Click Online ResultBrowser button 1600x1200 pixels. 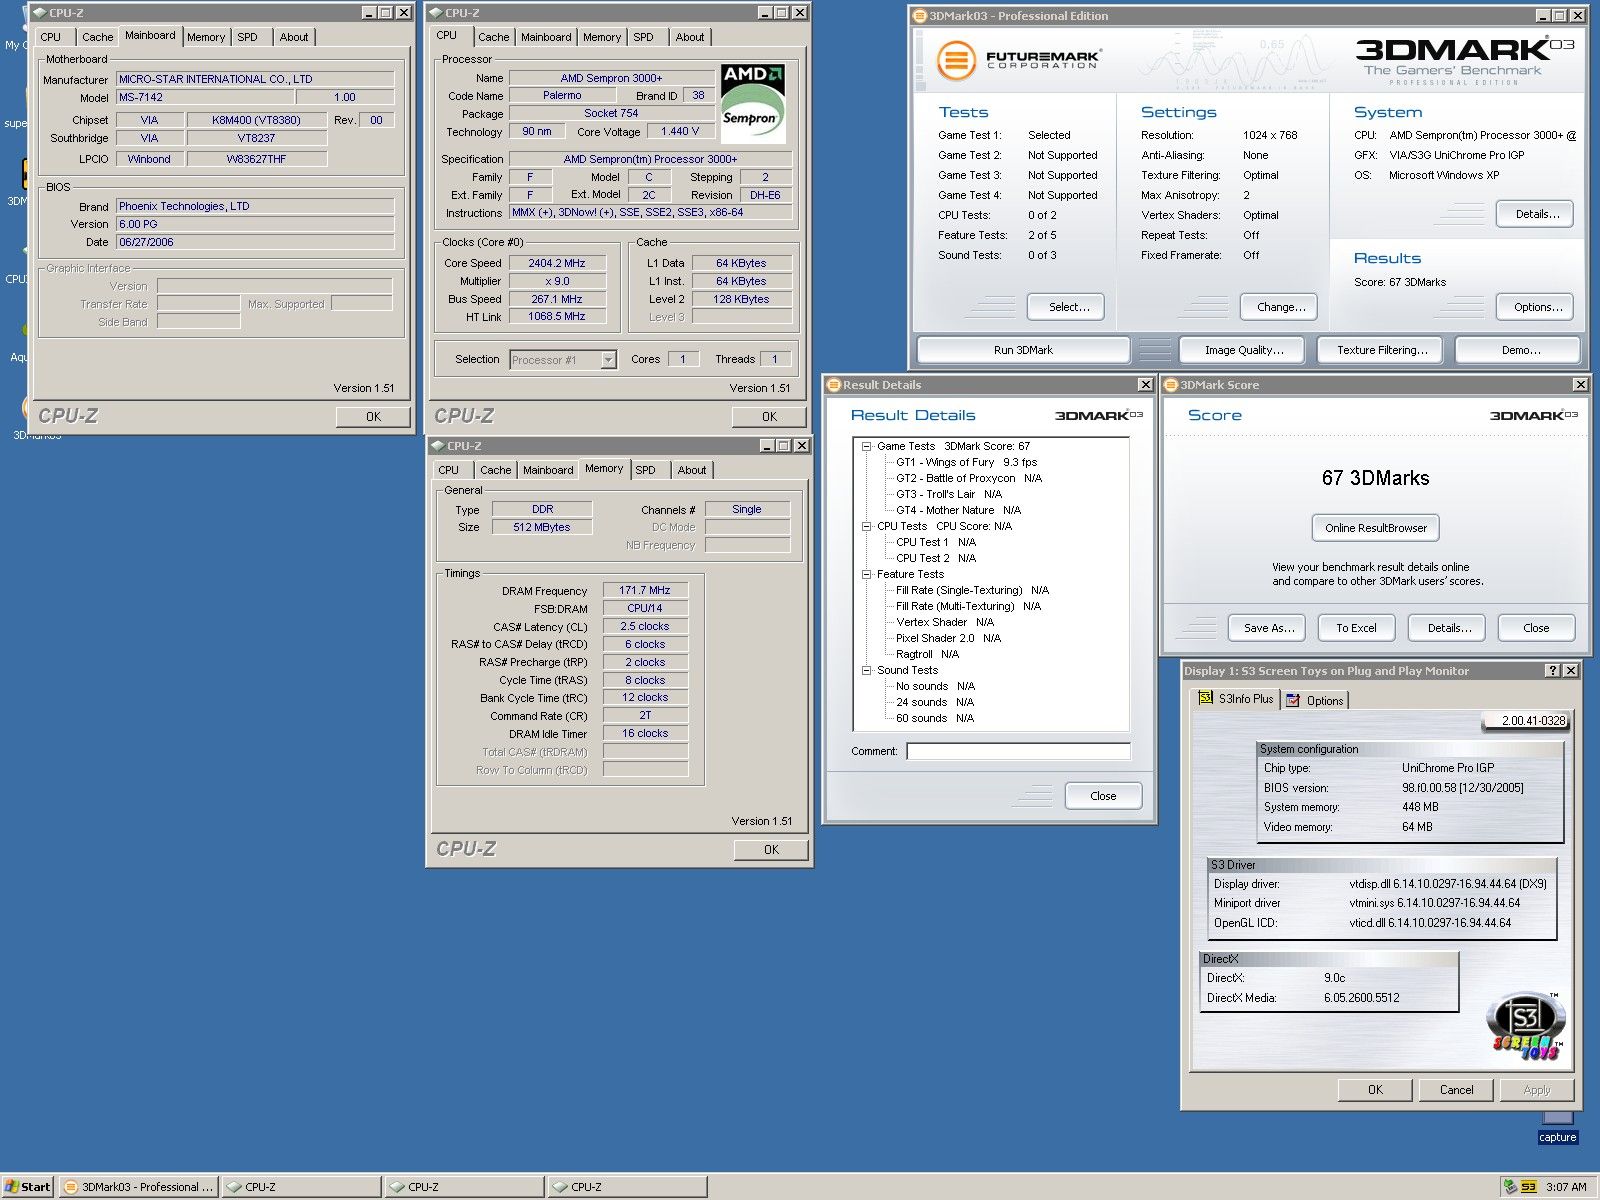click(x=1375, y=528)
